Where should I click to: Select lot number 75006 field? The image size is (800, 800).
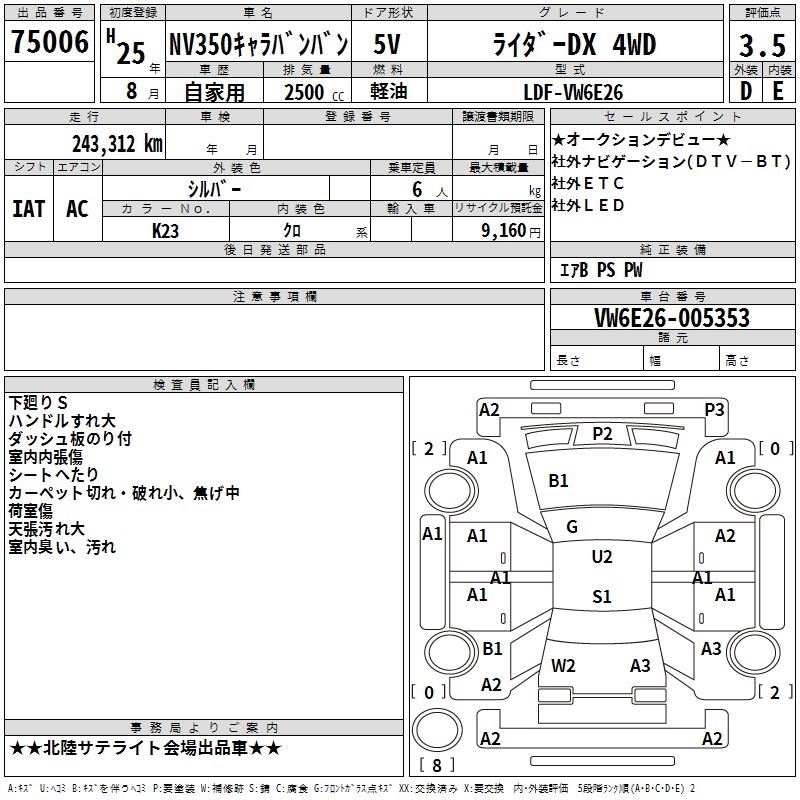point(49,41)
